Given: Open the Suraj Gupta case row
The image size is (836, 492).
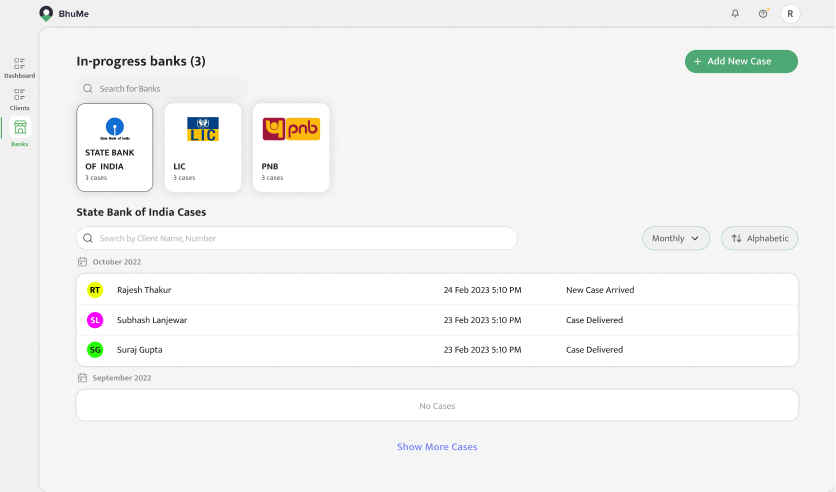Looking at the screenshot, I should coord(437,350).
